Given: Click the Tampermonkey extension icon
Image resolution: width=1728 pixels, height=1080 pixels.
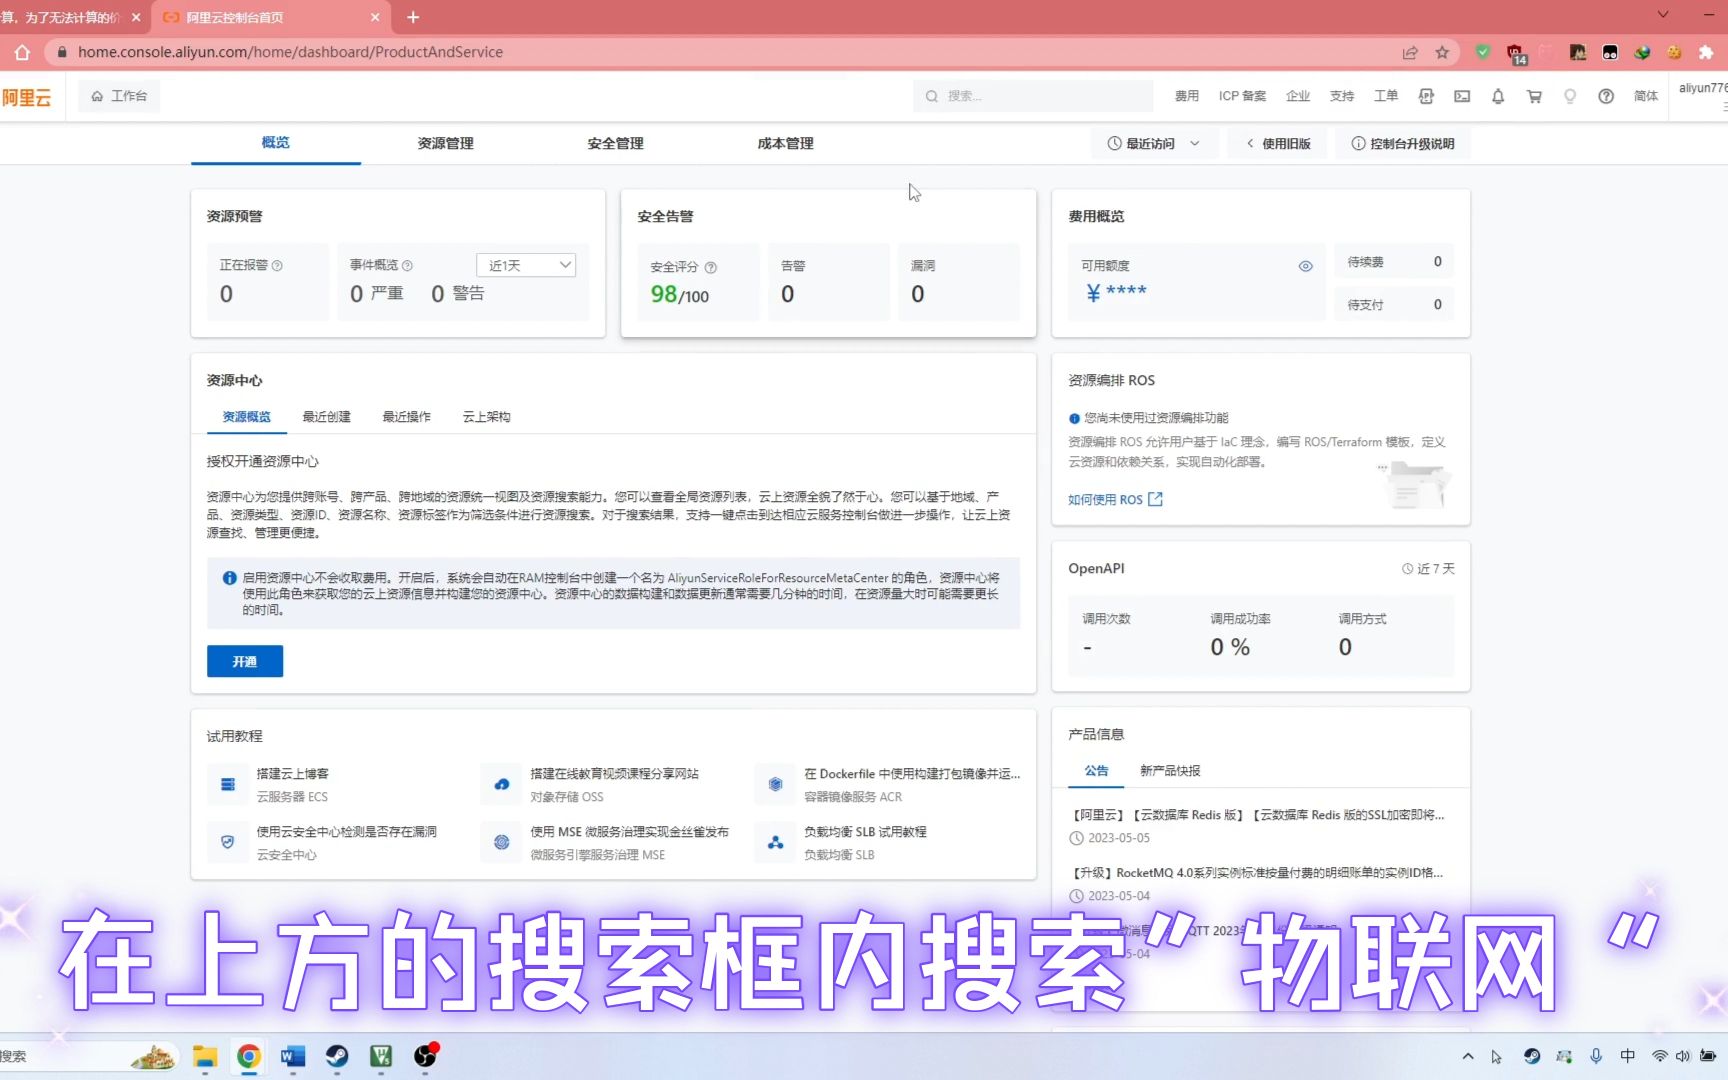Looking at the screenshot, I should 1610,52.
